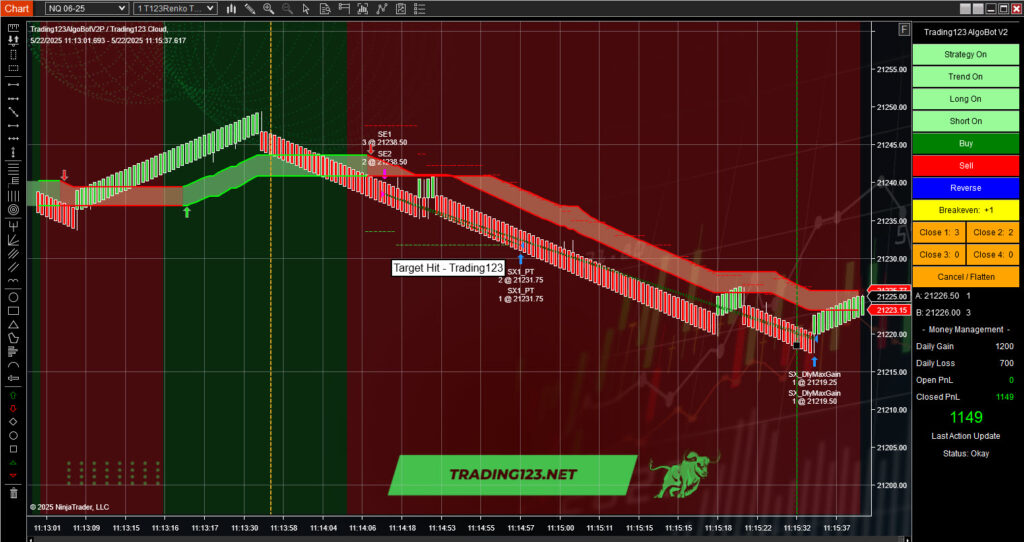This screenshot has height=542, width=1024.
Task: Click the zoom out magnifier
Action: point(287,8)
